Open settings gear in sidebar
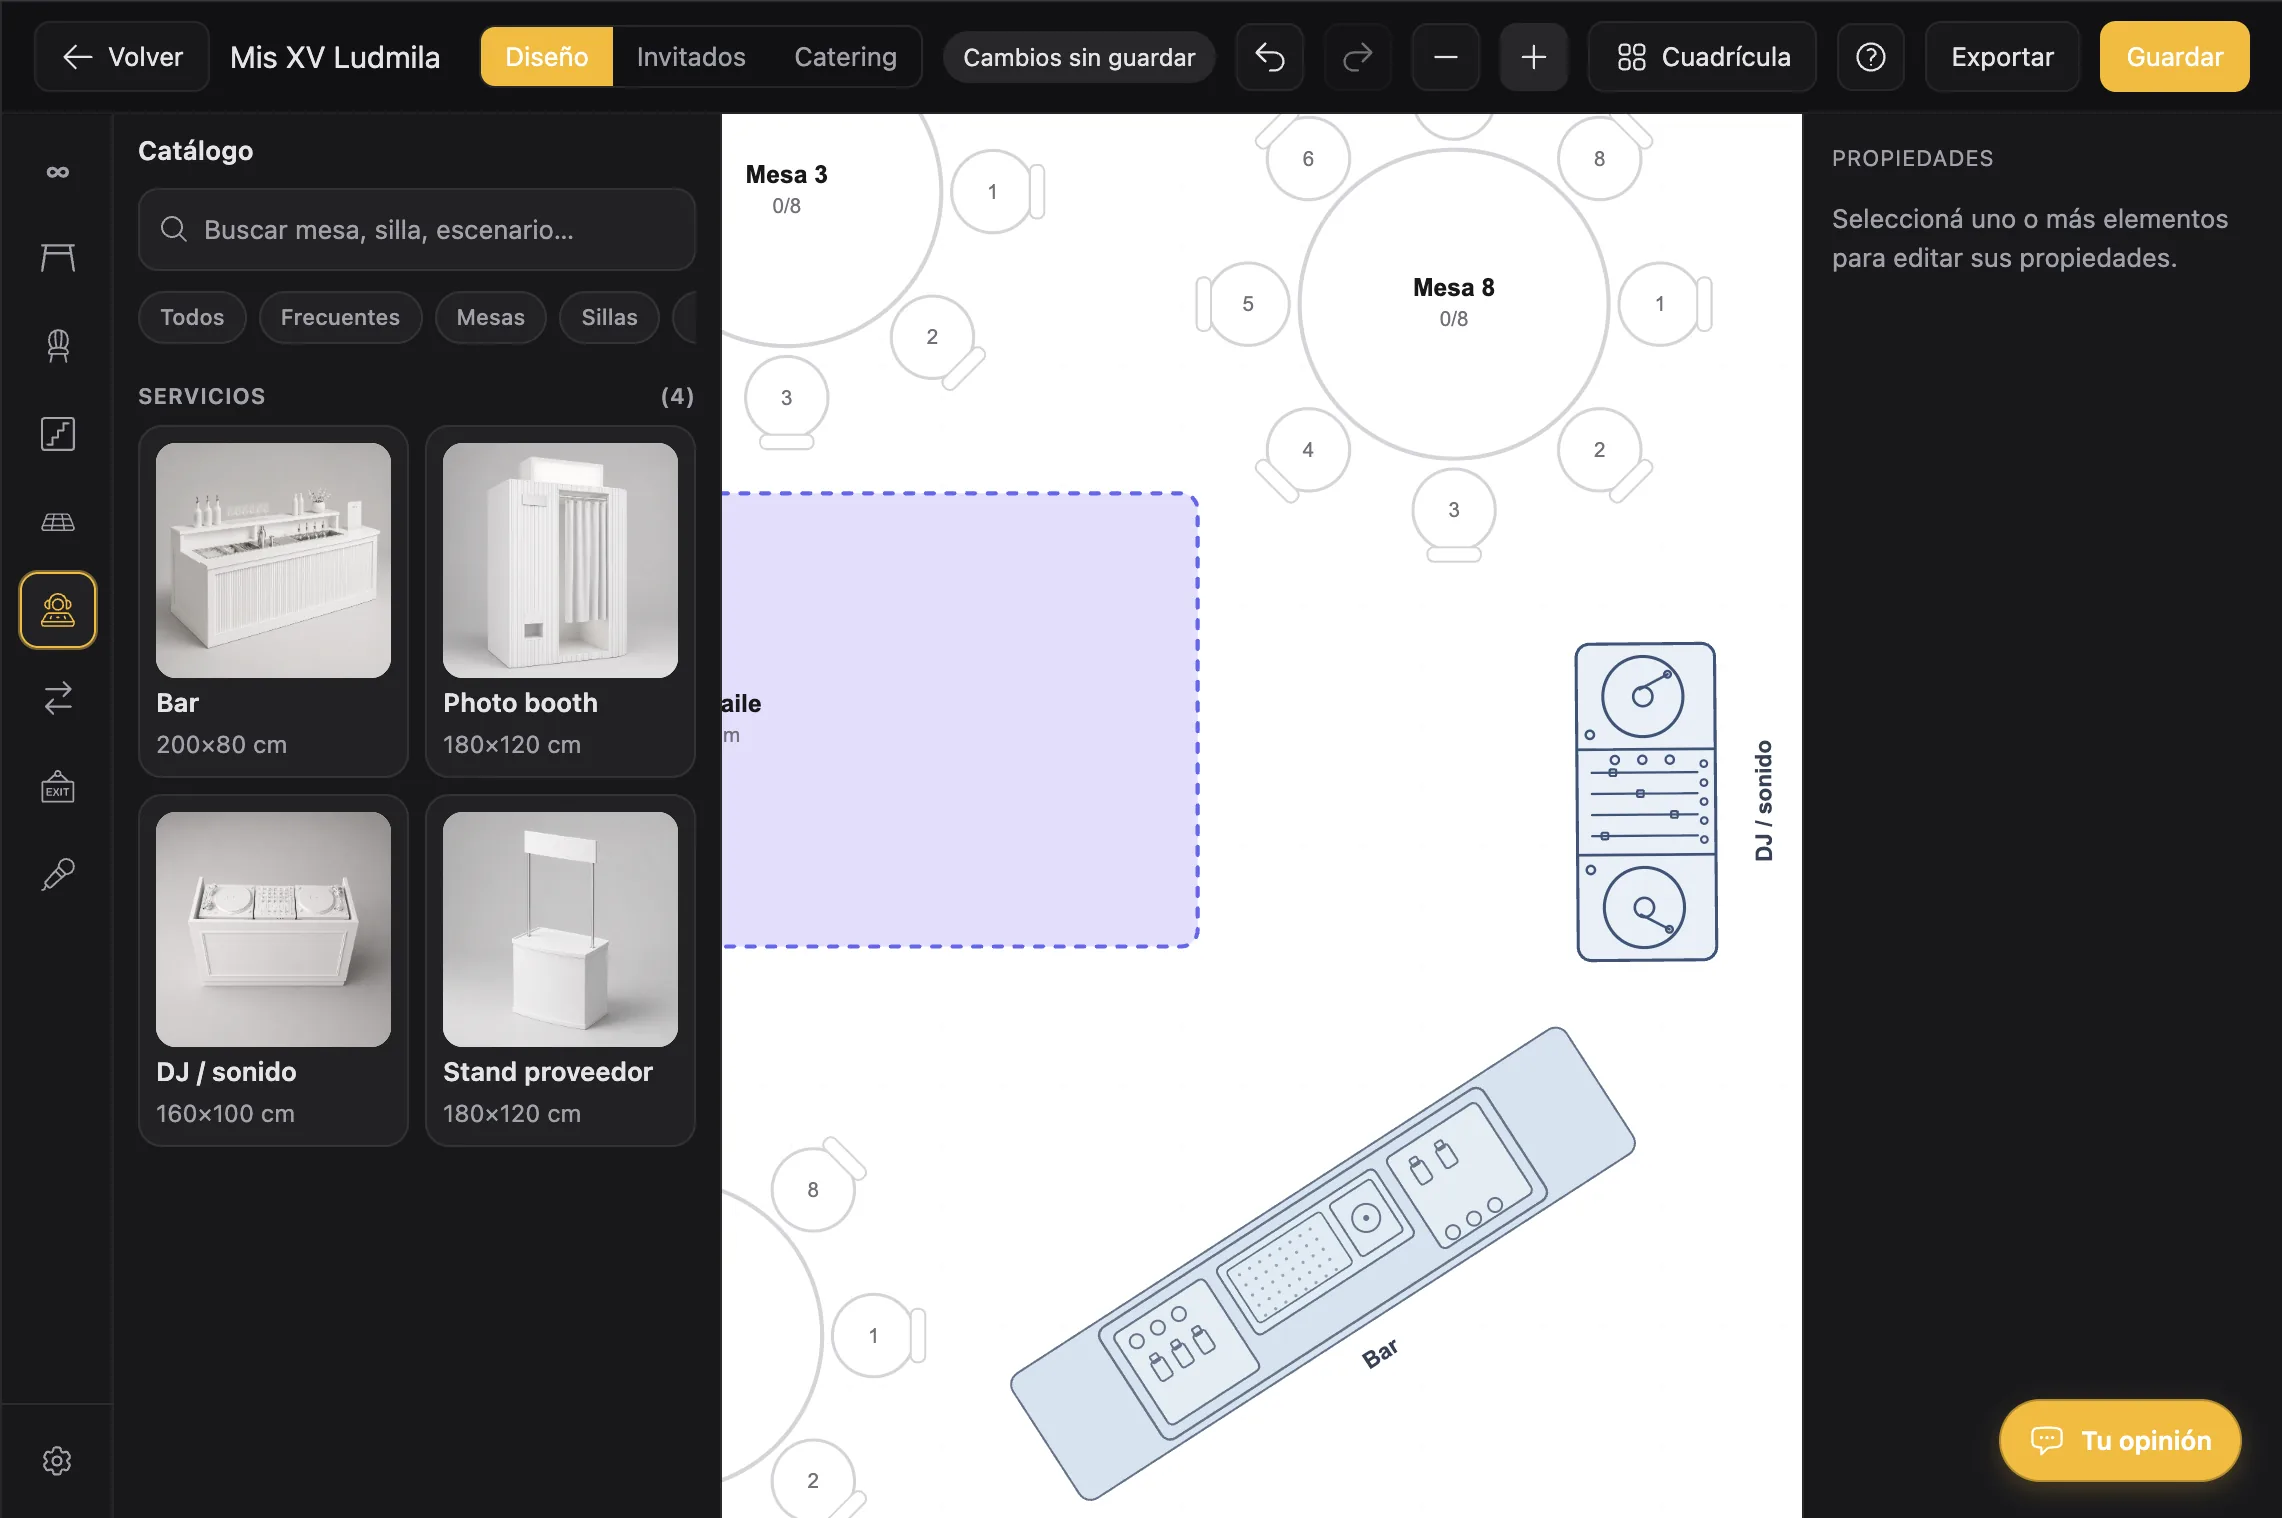Screen dimensions: 2282x1518 point(57,1461)
